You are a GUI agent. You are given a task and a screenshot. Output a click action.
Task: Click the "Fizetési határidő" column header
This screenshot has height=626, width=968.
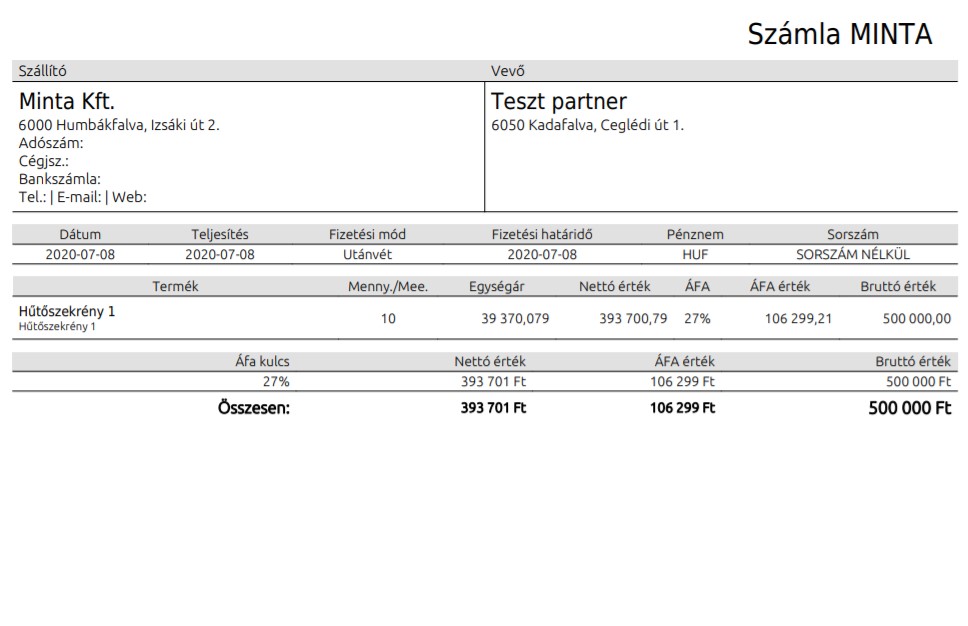[542, 234]
